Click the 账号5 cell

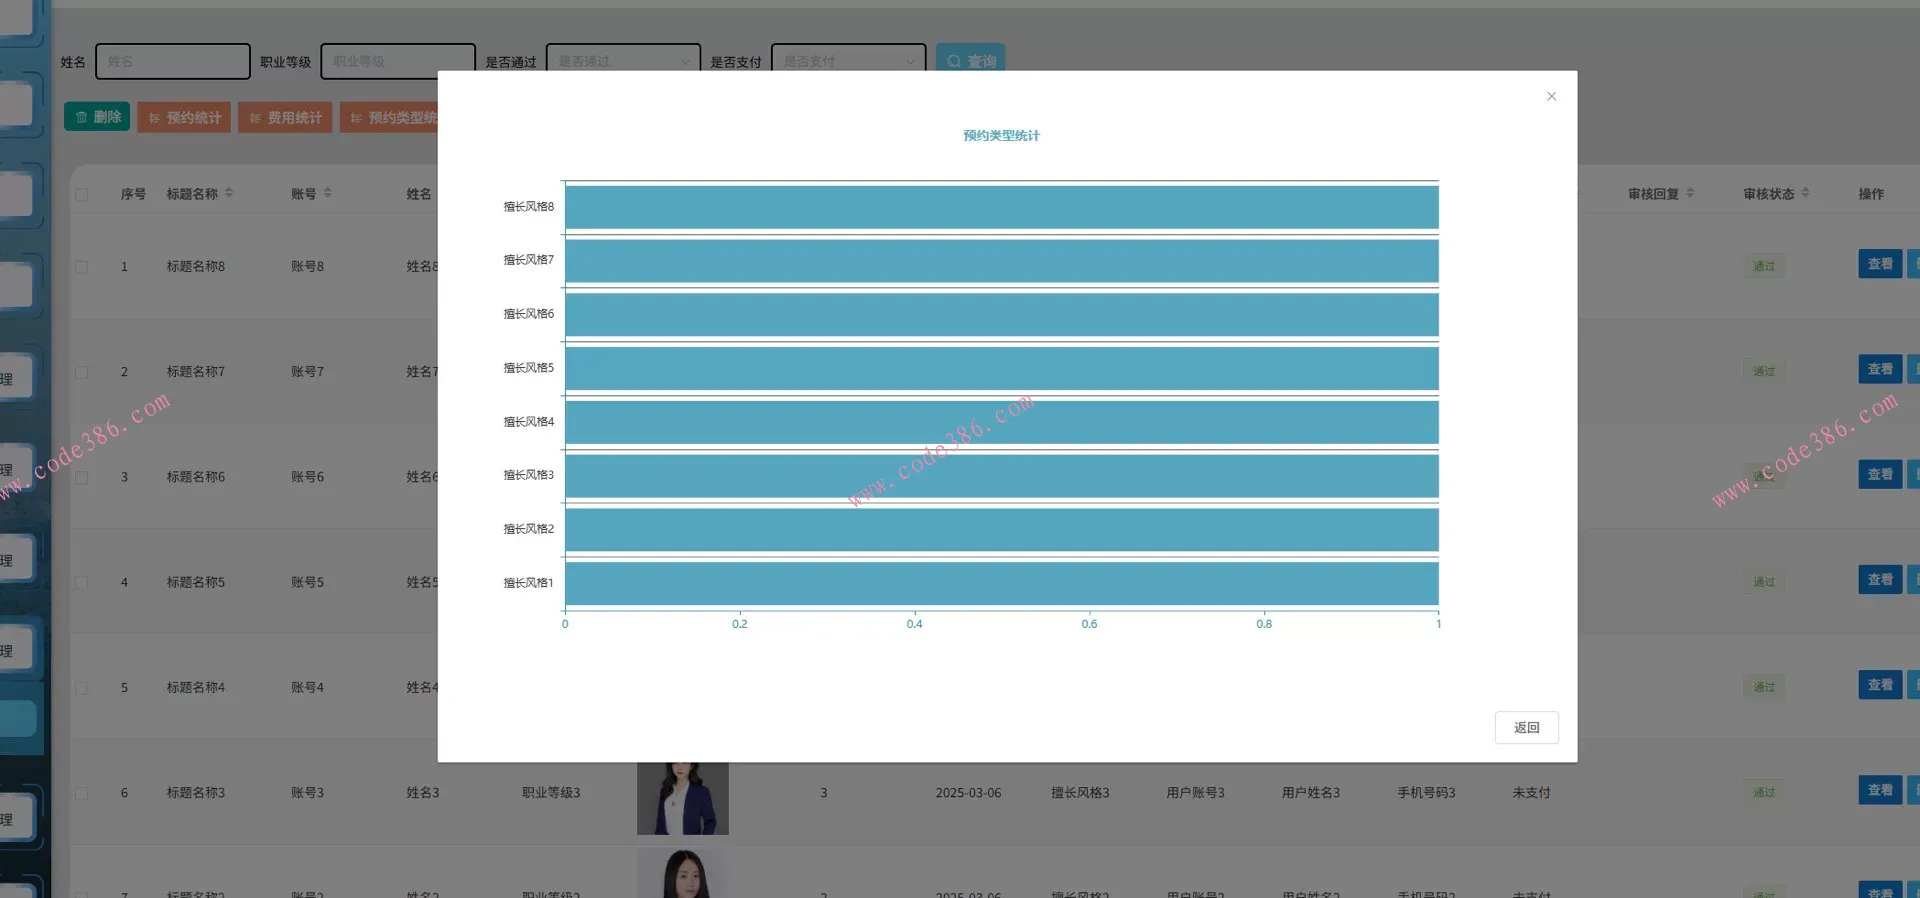pos(308,582)
